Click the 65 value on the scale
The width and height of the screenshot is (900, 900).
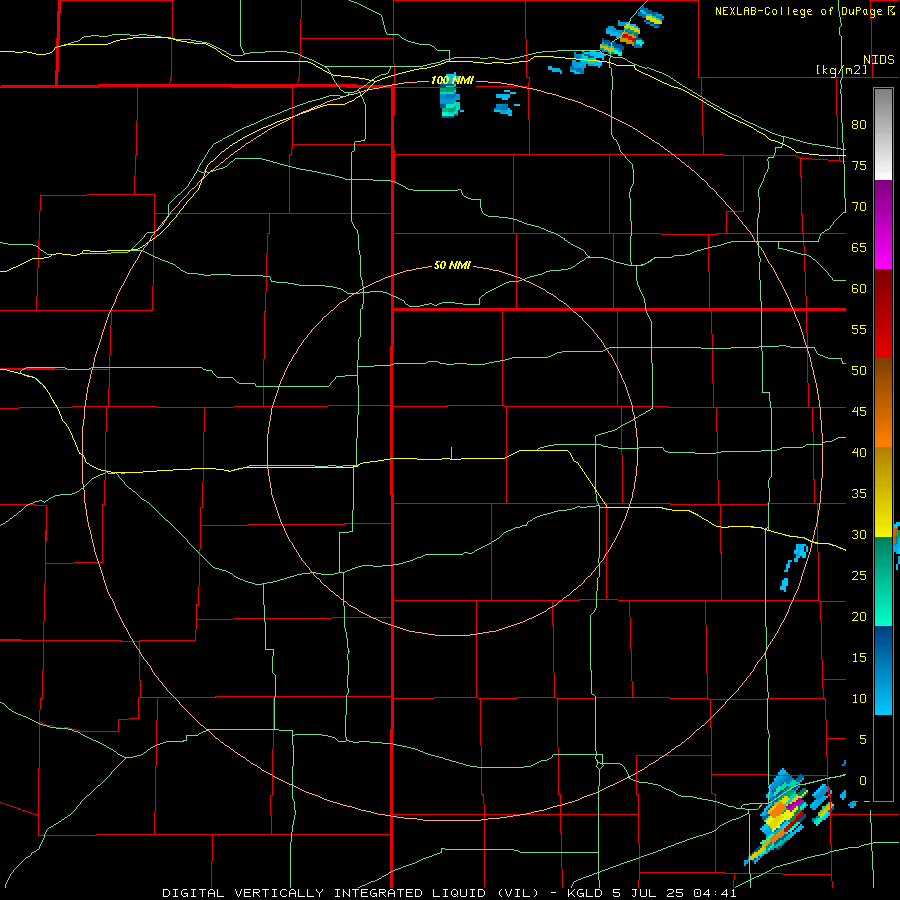click(859, 247)
